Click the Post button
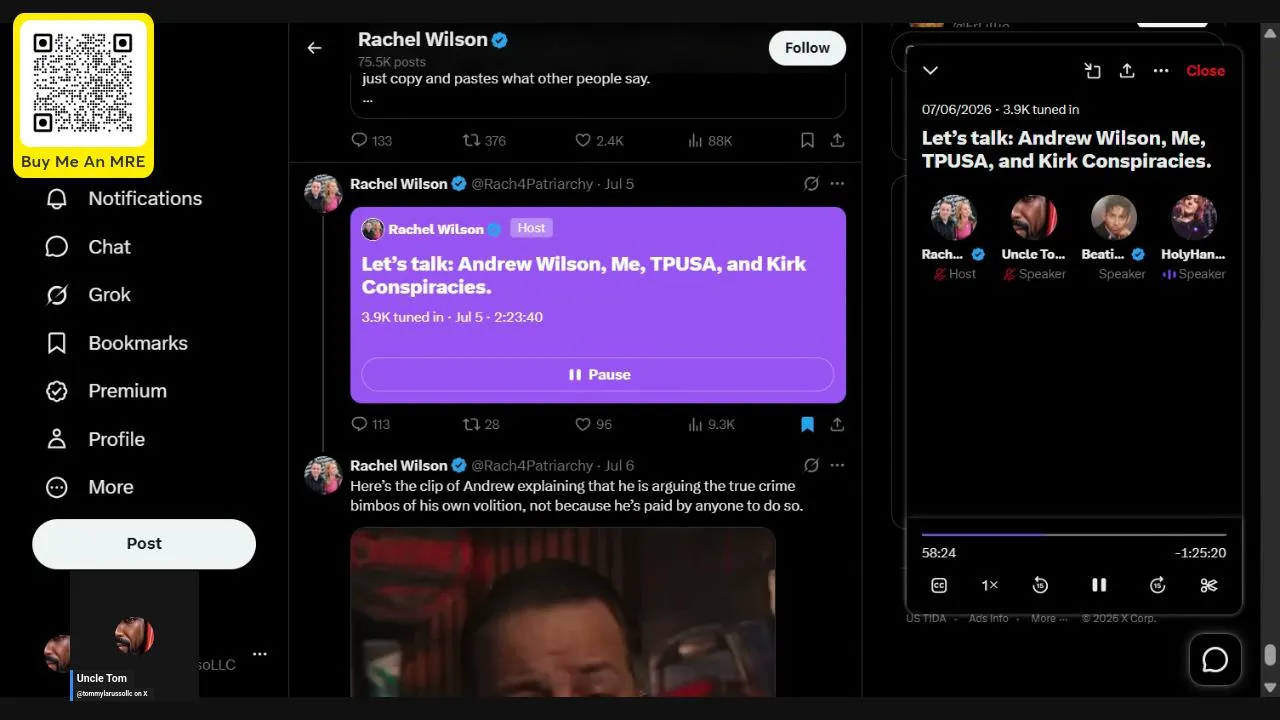 click(144, 544)
